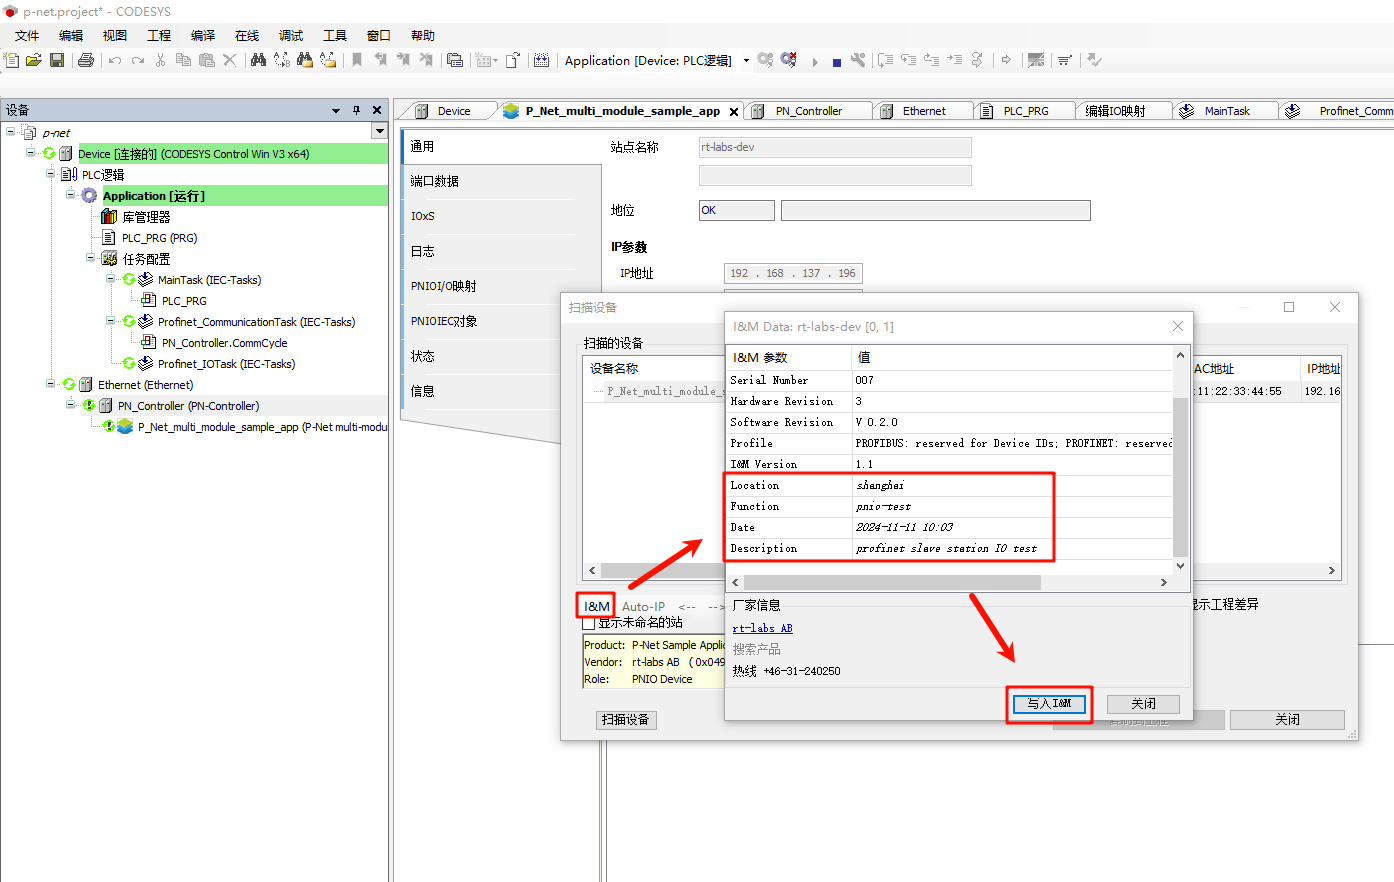This screenshot has width=1394, height=882.
Task: Click the Login gear icon in toolbar
Action: [x=765, y=60]
